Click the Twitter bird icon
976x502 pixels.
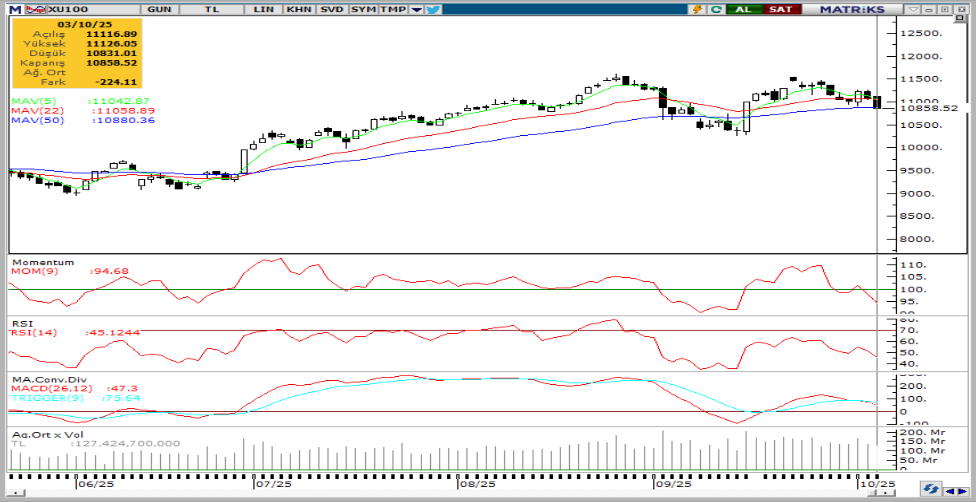(x=432, y=9)
